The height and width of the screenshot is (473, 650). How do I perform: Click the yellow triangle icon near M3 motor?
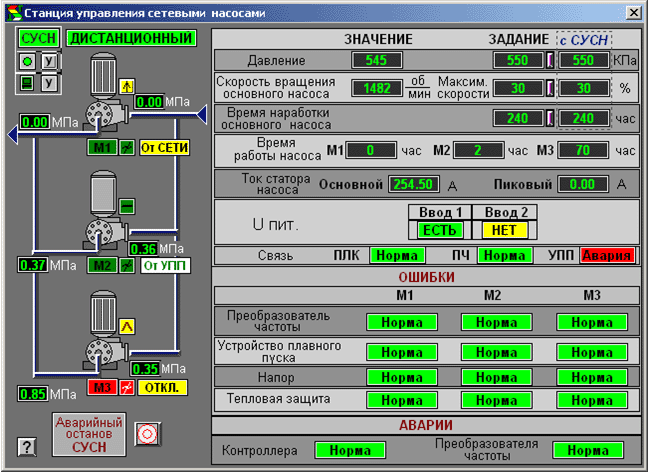(127, 327)
